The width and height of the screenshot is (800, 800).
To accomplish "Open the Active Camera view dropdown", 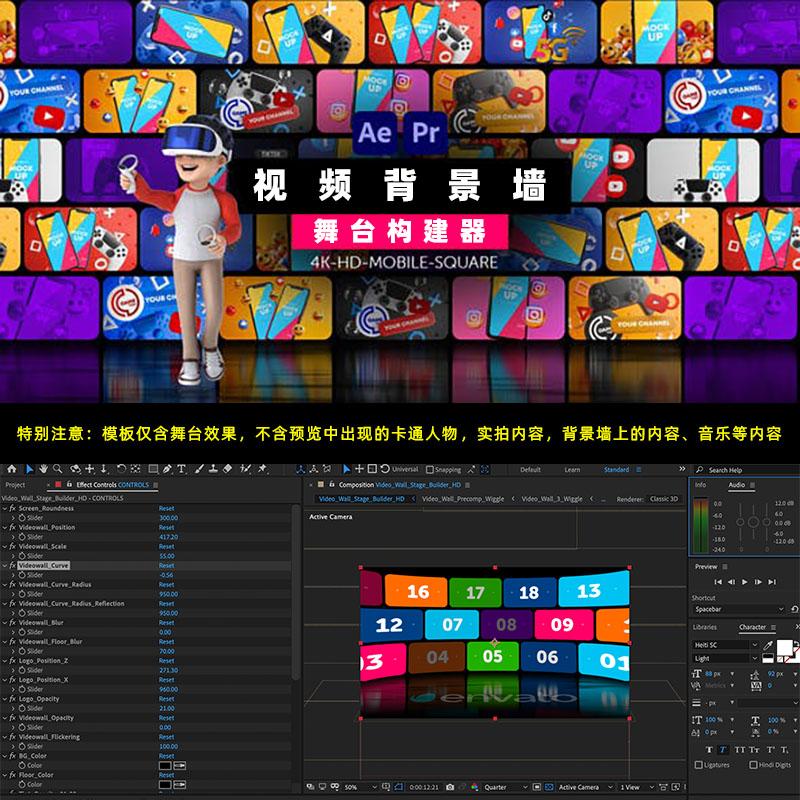I will point(578,790).
